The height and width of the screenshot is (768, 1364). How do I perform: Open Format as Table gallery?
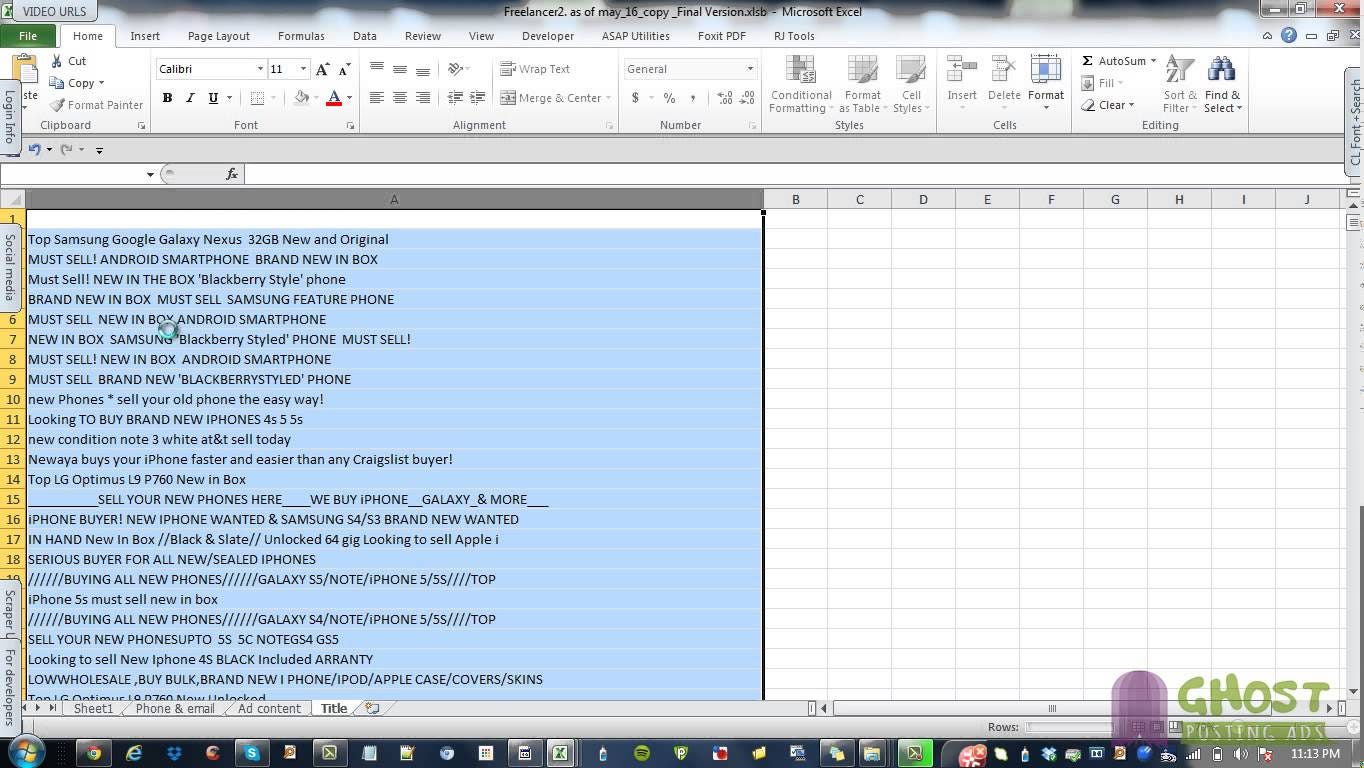pyautogui.click(x=862, y=85)
